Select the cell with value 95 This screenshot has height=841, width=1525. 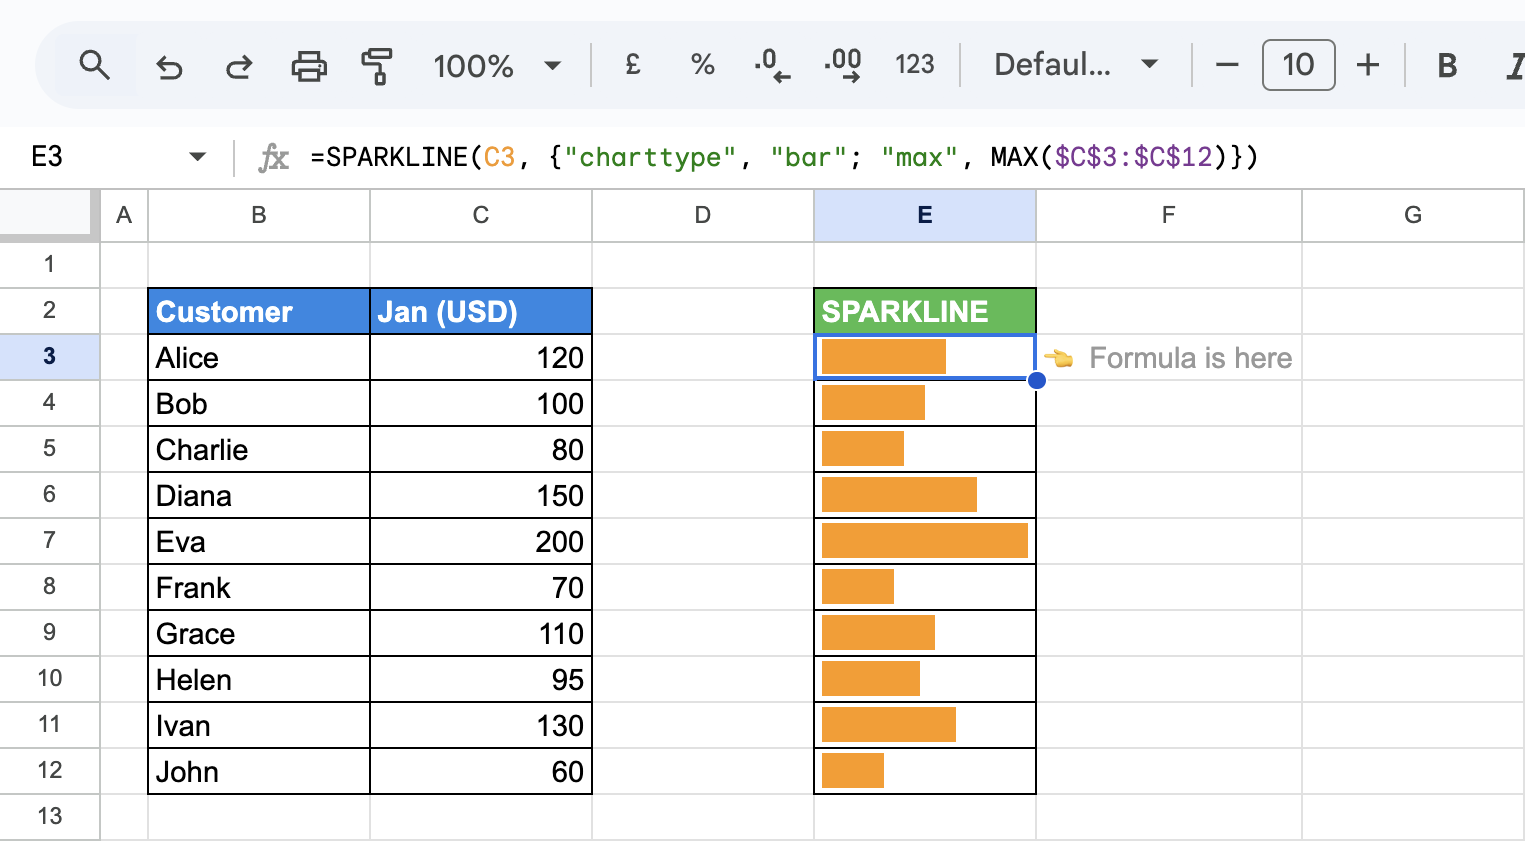[481, 679]
